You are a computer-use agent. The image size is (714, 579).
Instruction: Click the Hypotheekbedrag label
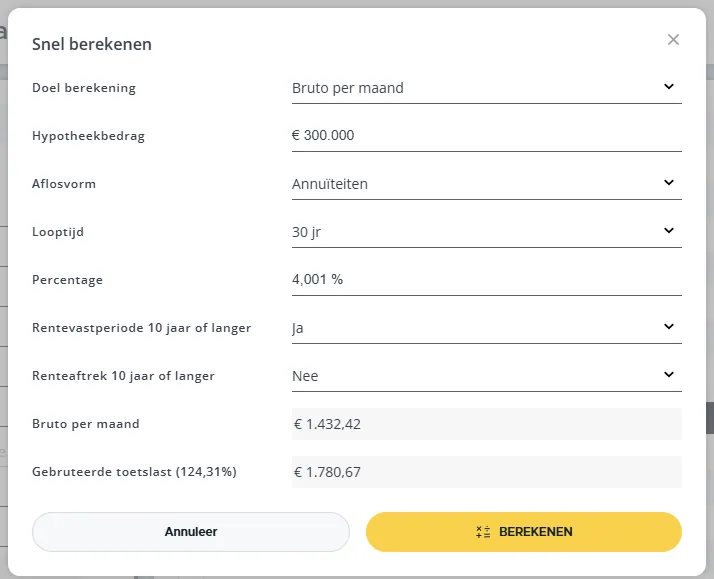click(88, 136)
